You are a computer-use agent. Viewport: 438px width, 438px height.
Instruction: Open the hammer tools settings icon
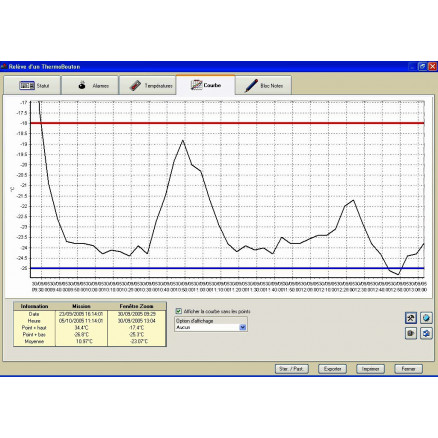(x=411, y=318)
